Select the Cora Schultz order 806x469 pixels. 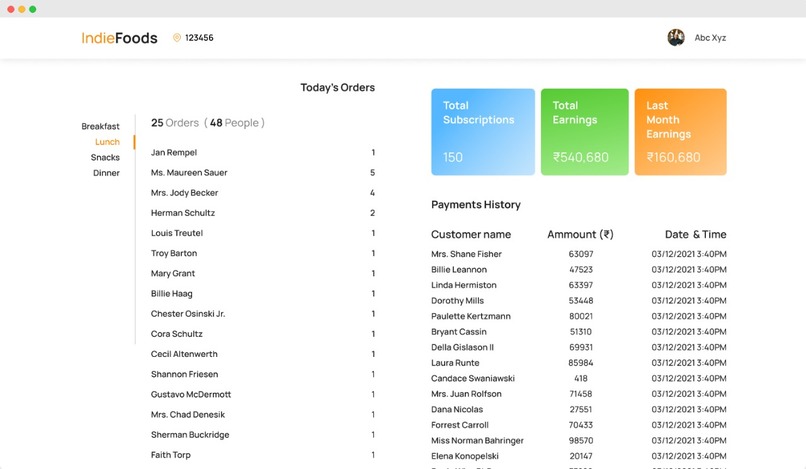pyautogui.click(x=263, y=334)
